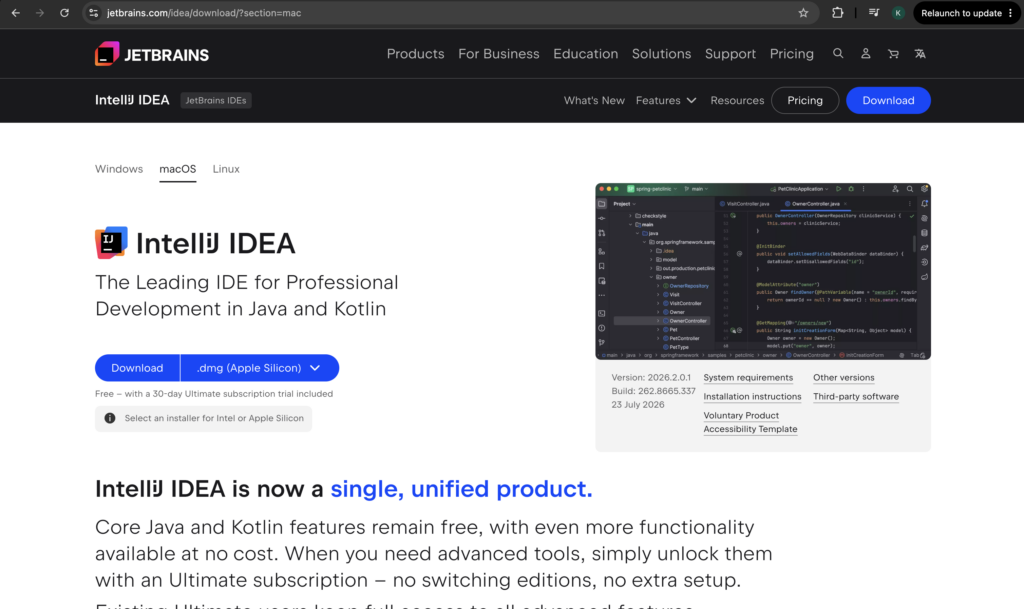Open Pricing in top navigation

click(x=792, y=54)
